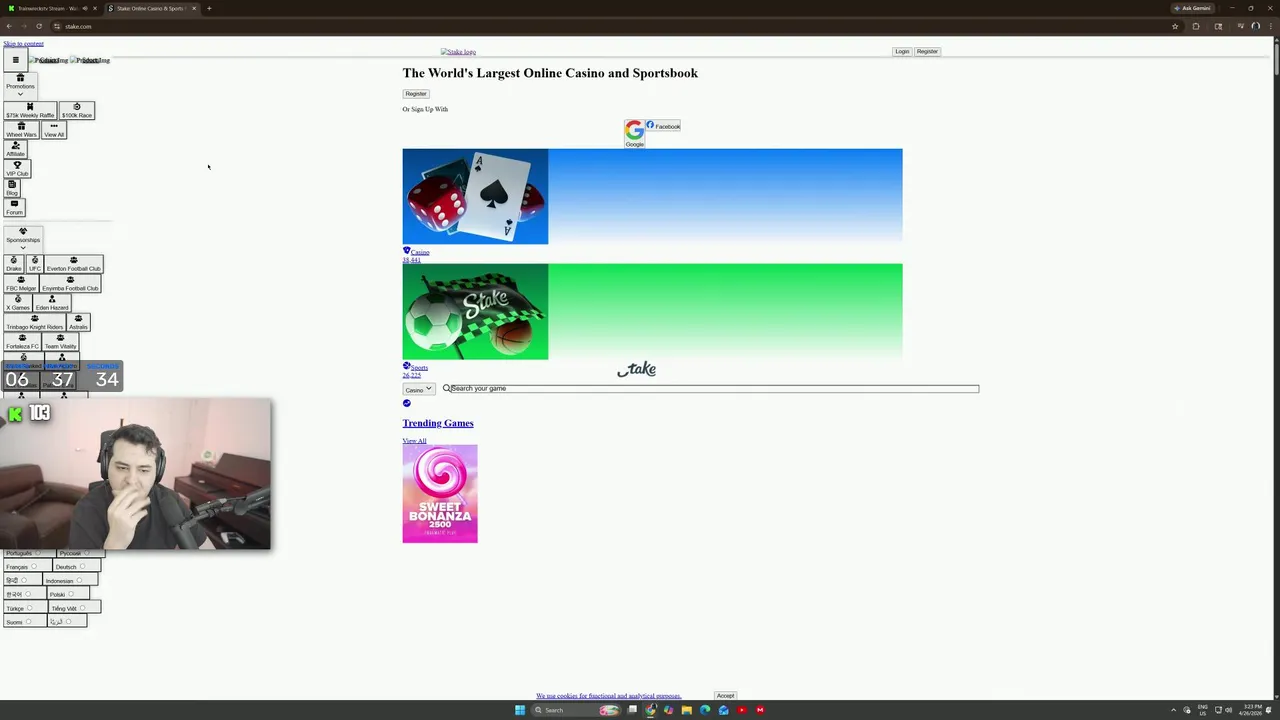Screen dimensions: 1280x720
Task: Click View All under Trending Games
Action: (414, 441)
